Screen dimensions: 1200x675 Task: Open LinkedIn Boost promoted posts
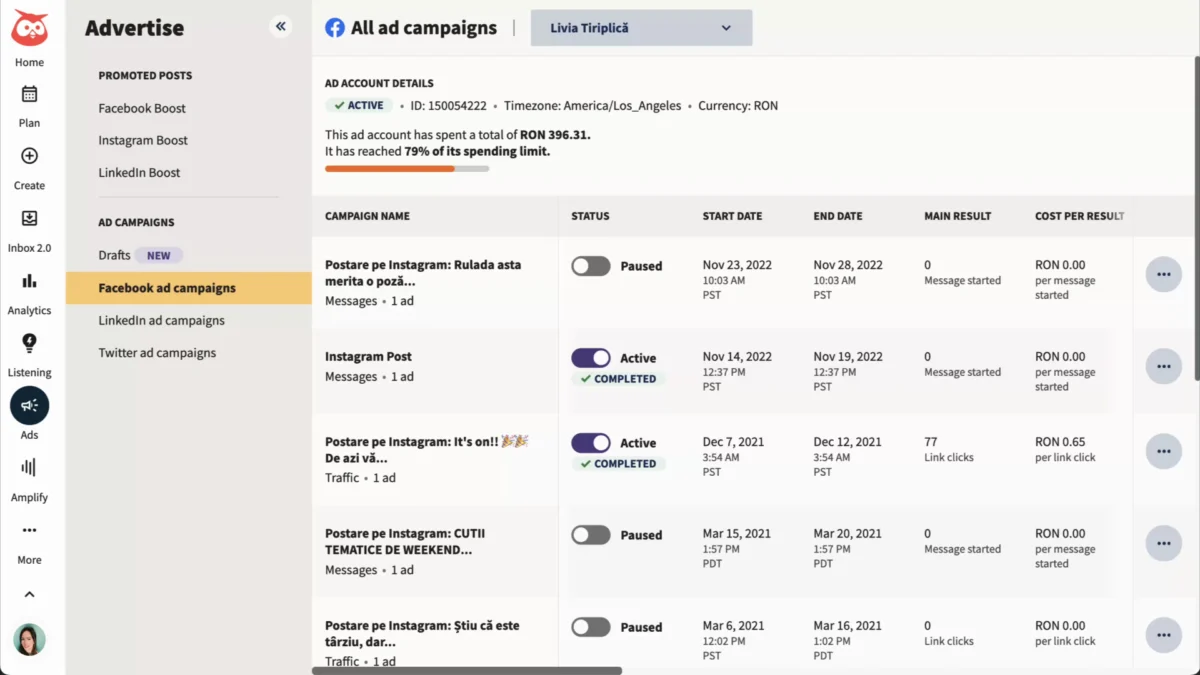tap(139, 172)
